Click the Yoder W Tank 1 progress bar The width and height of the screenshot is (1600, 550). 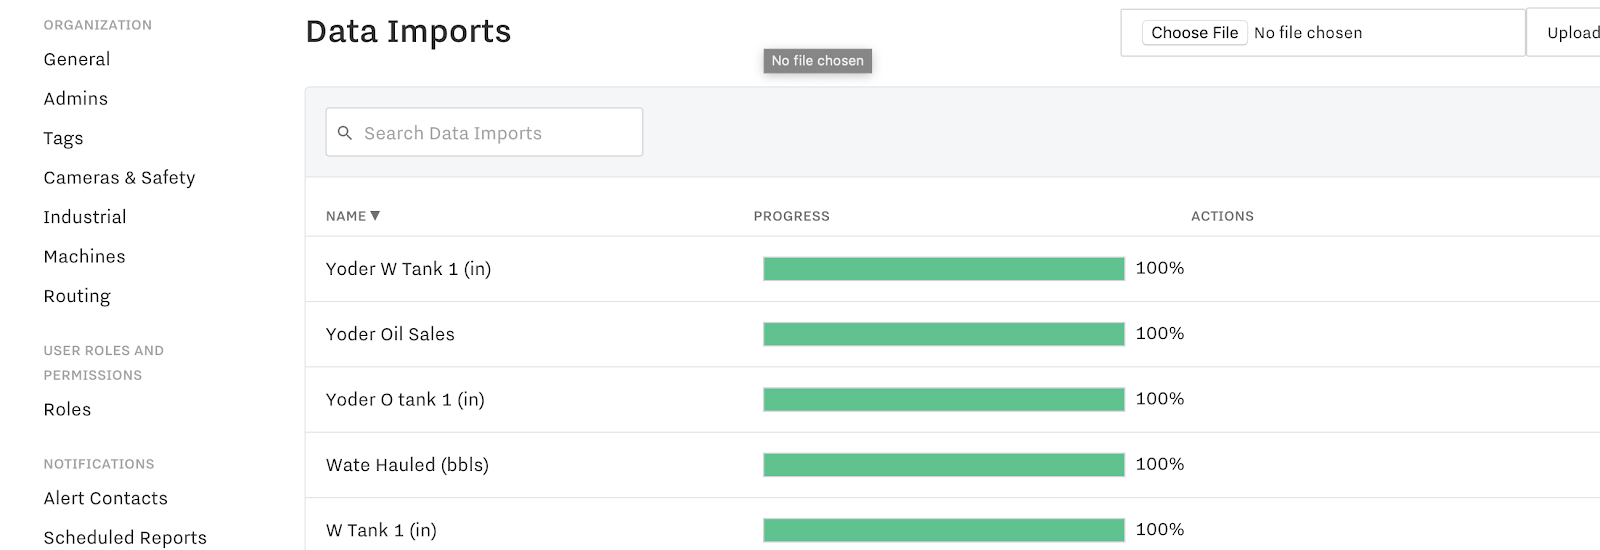[x=944, y=269]
